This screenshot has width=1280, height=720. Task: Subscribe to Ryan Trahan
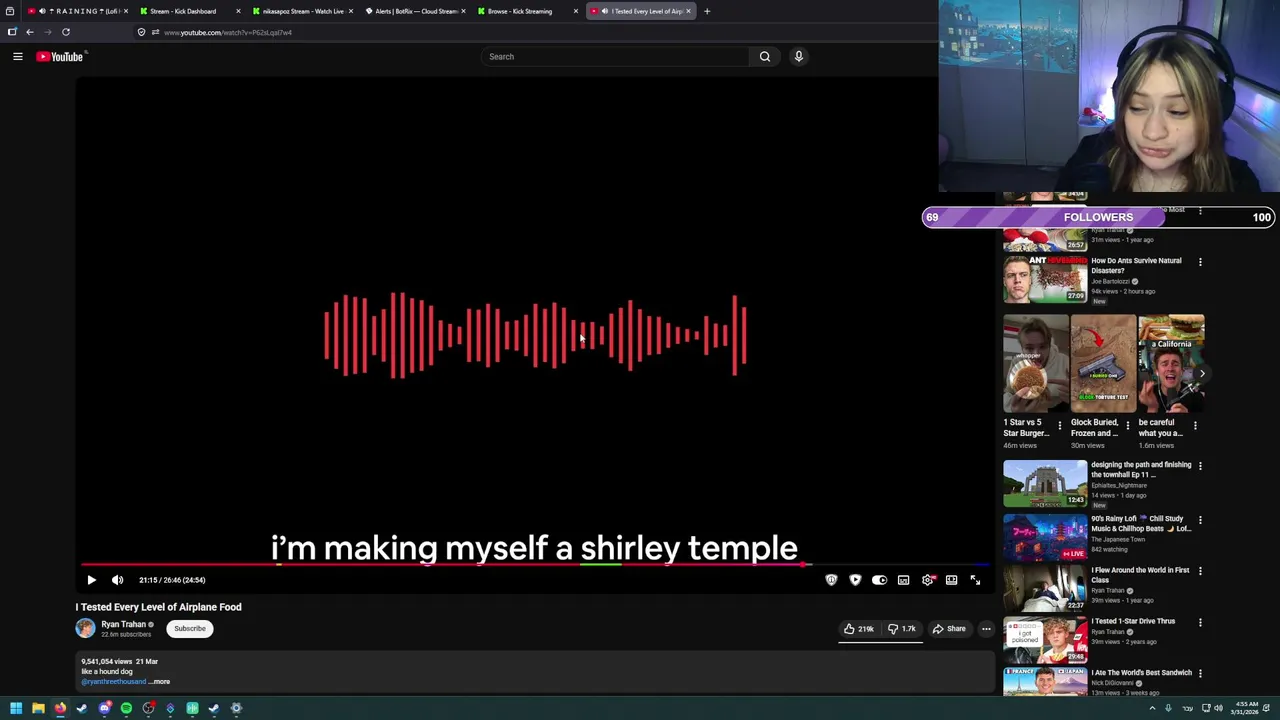[x=190, y=629]
